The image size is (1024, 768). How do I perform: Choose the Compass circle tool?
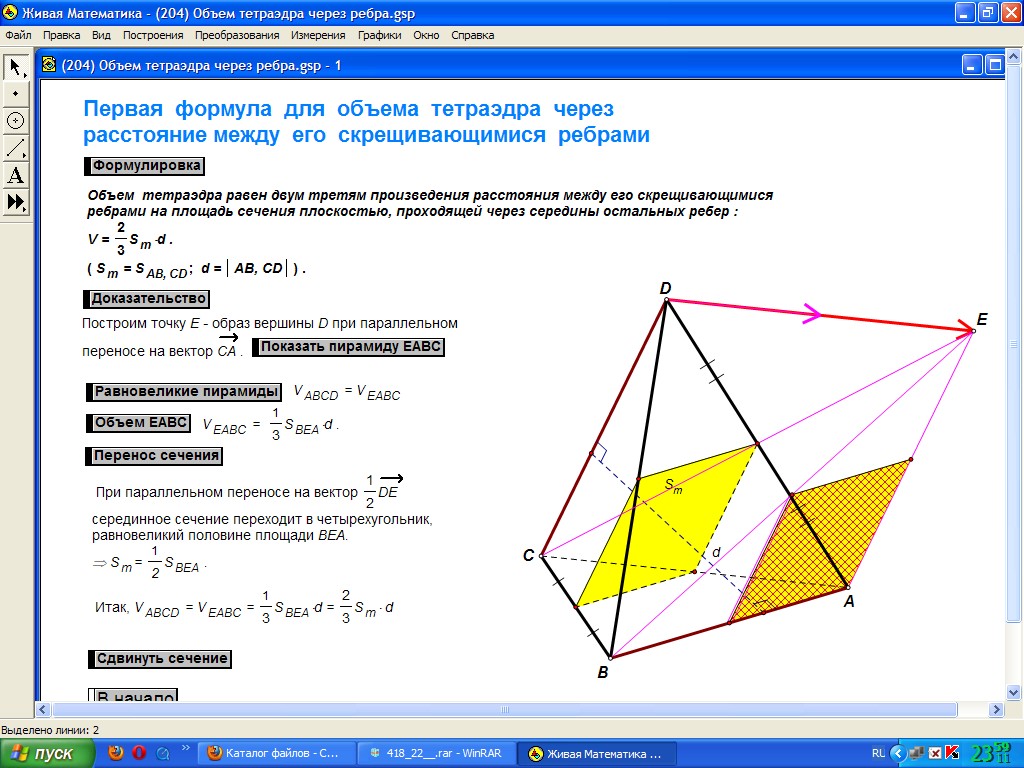pyautogui.click(x=15, y=121)
